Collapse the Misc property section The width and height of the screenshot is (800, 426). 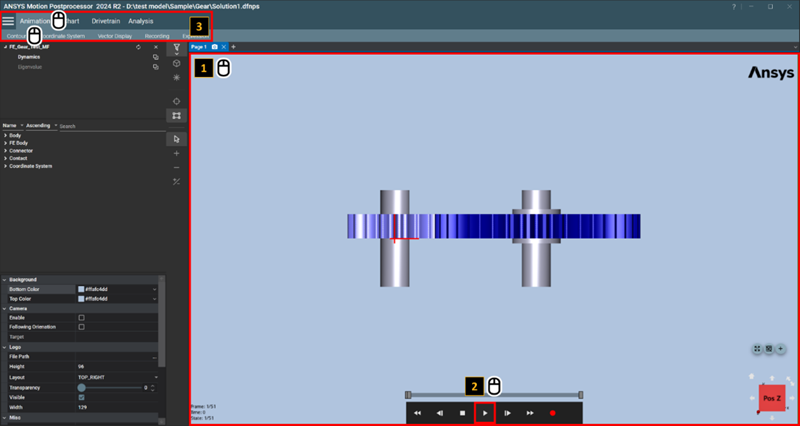(5, 418)
